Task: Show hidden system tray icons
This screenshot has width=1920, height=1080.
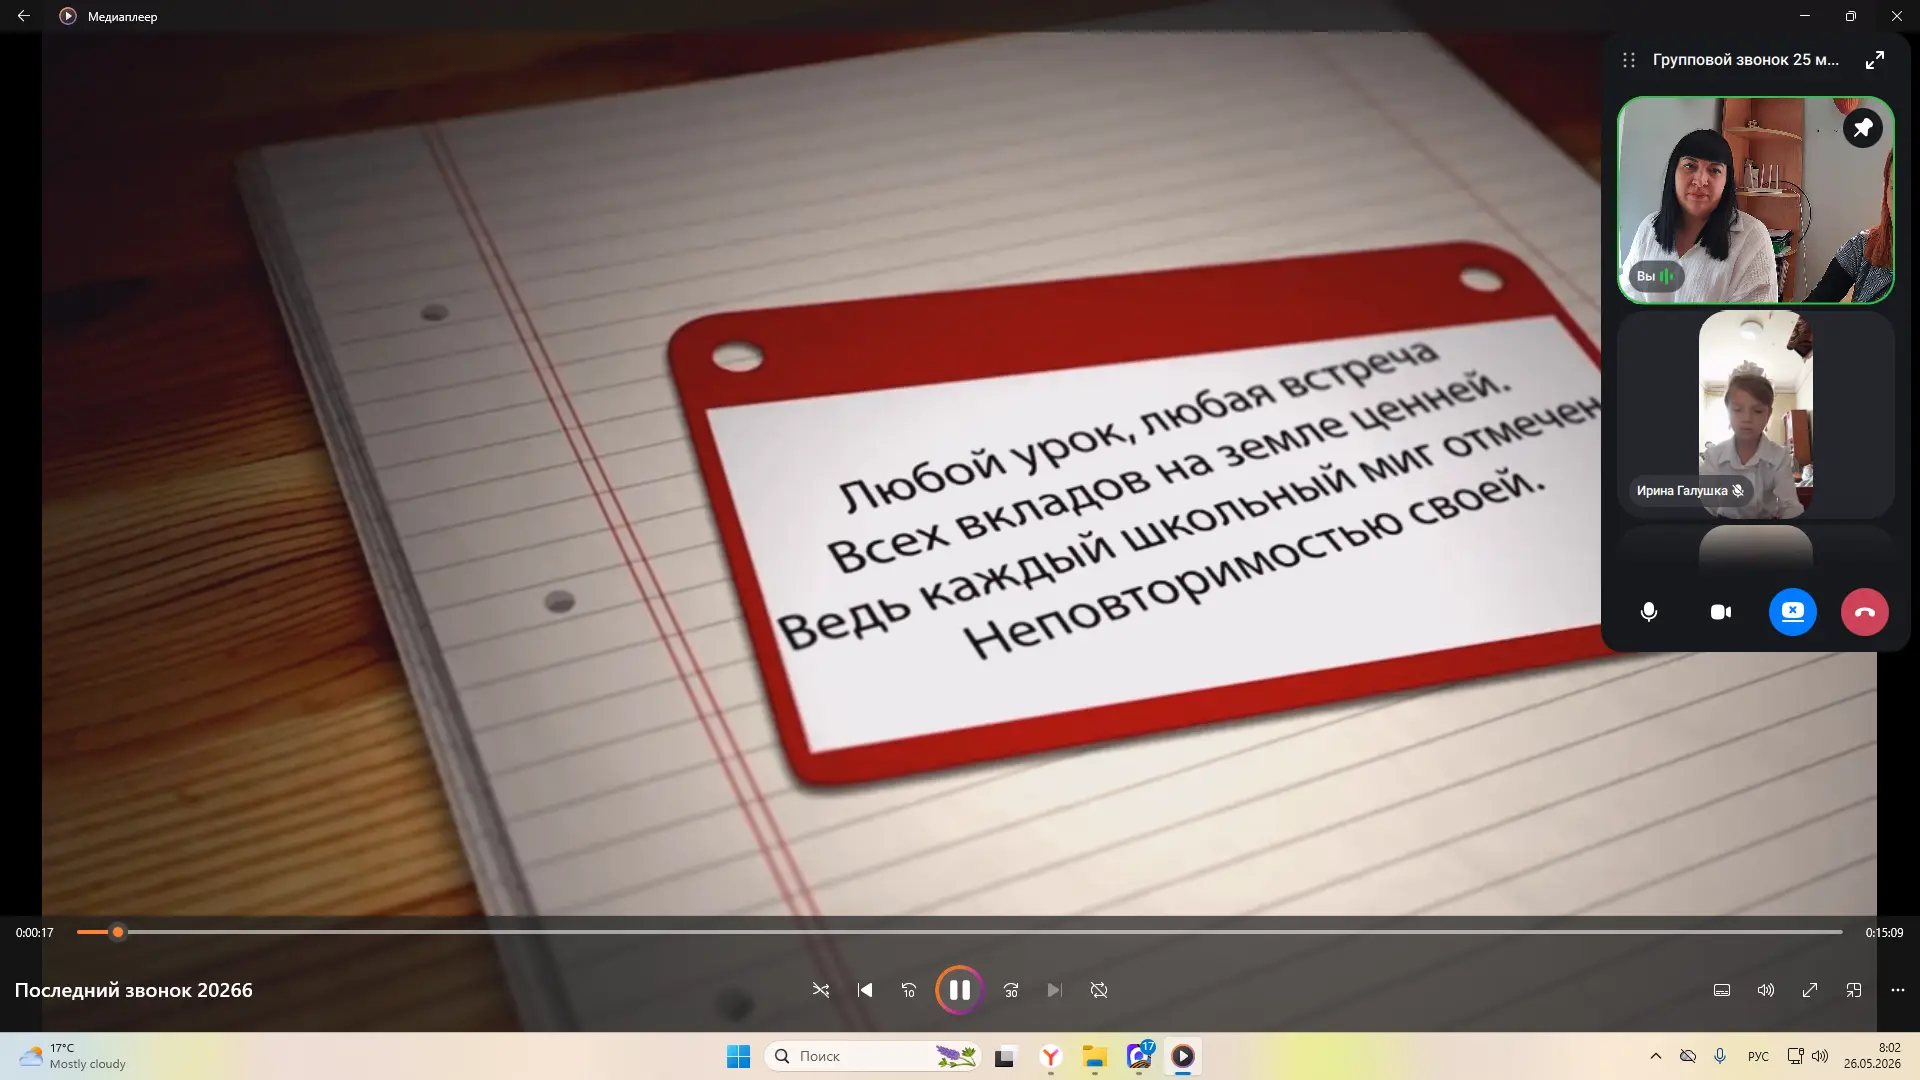Action: pyautogui.click(x=1656, y=1056)
